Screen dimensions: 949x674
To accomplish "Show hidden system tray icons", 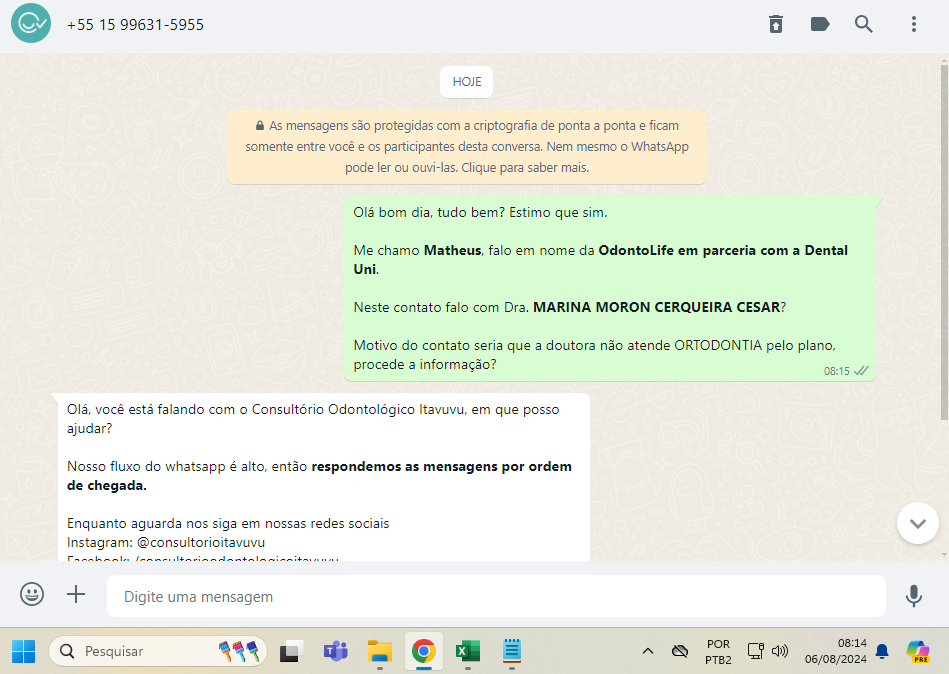I will [x=648, y=652].
